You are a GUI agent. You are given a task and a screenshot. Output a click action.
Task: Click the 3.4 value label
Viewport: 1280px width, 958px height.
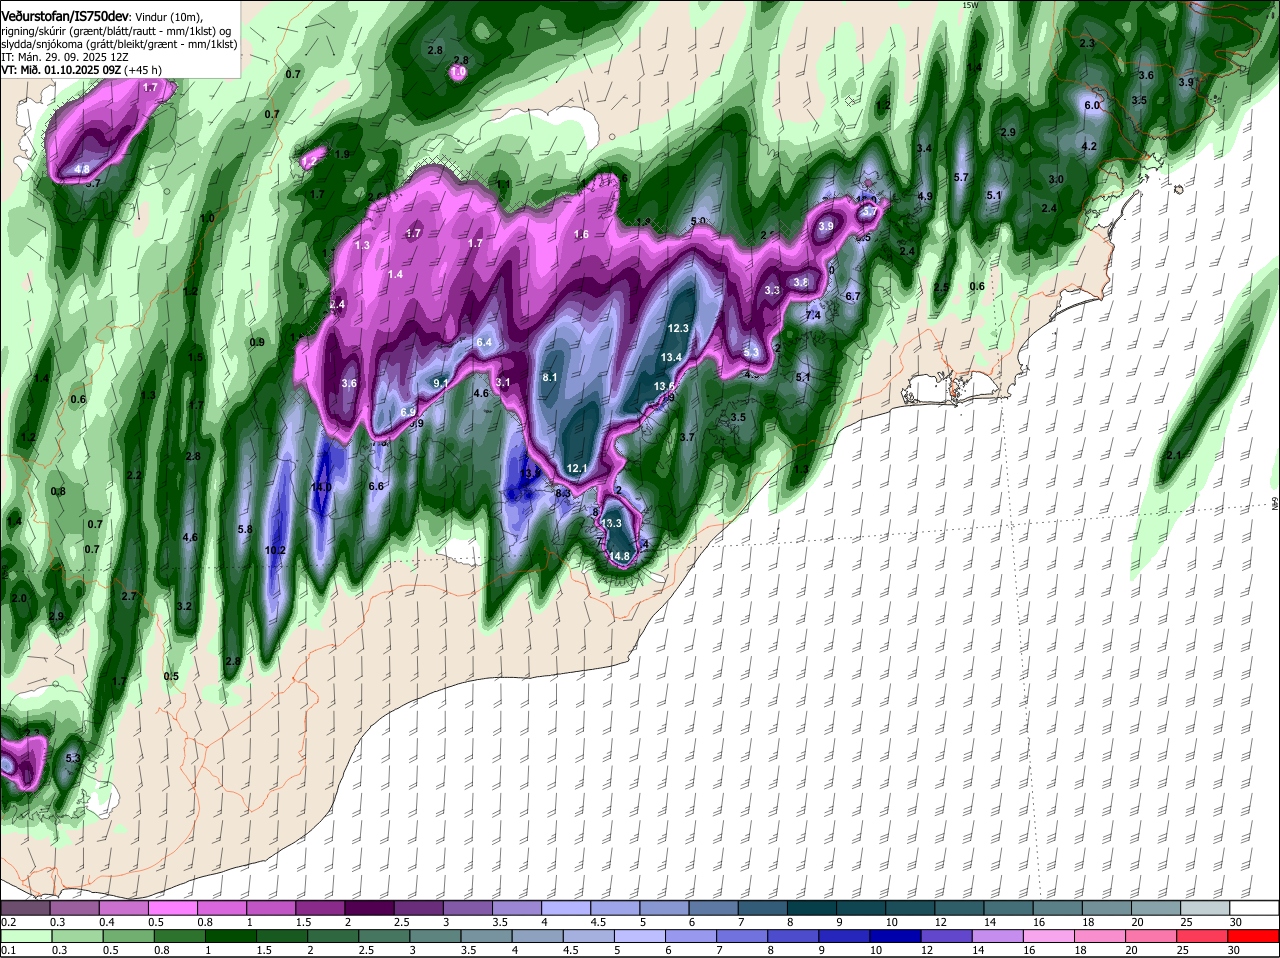click(924, 148)
